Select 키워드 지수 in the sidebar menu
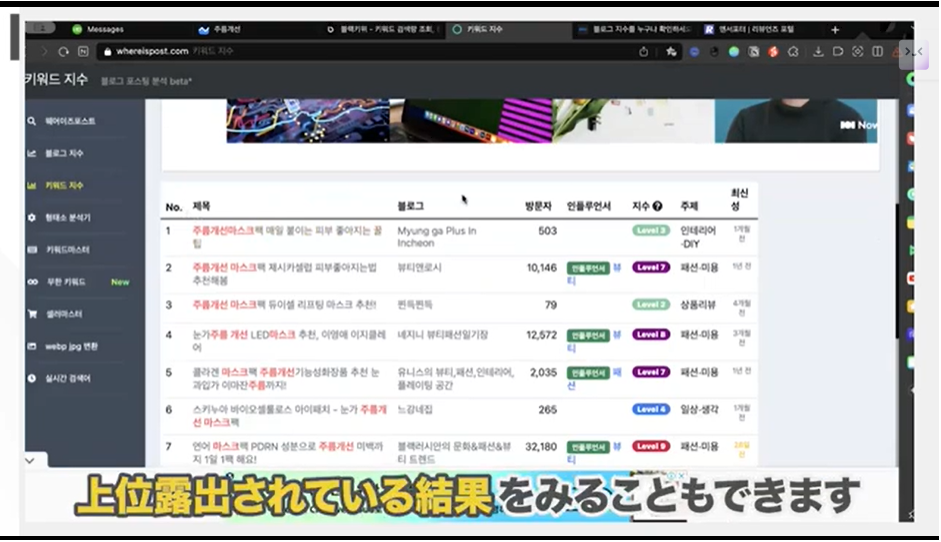Image resolution: width=941 pixels, height=542 pixels. (x=64, y=185)
